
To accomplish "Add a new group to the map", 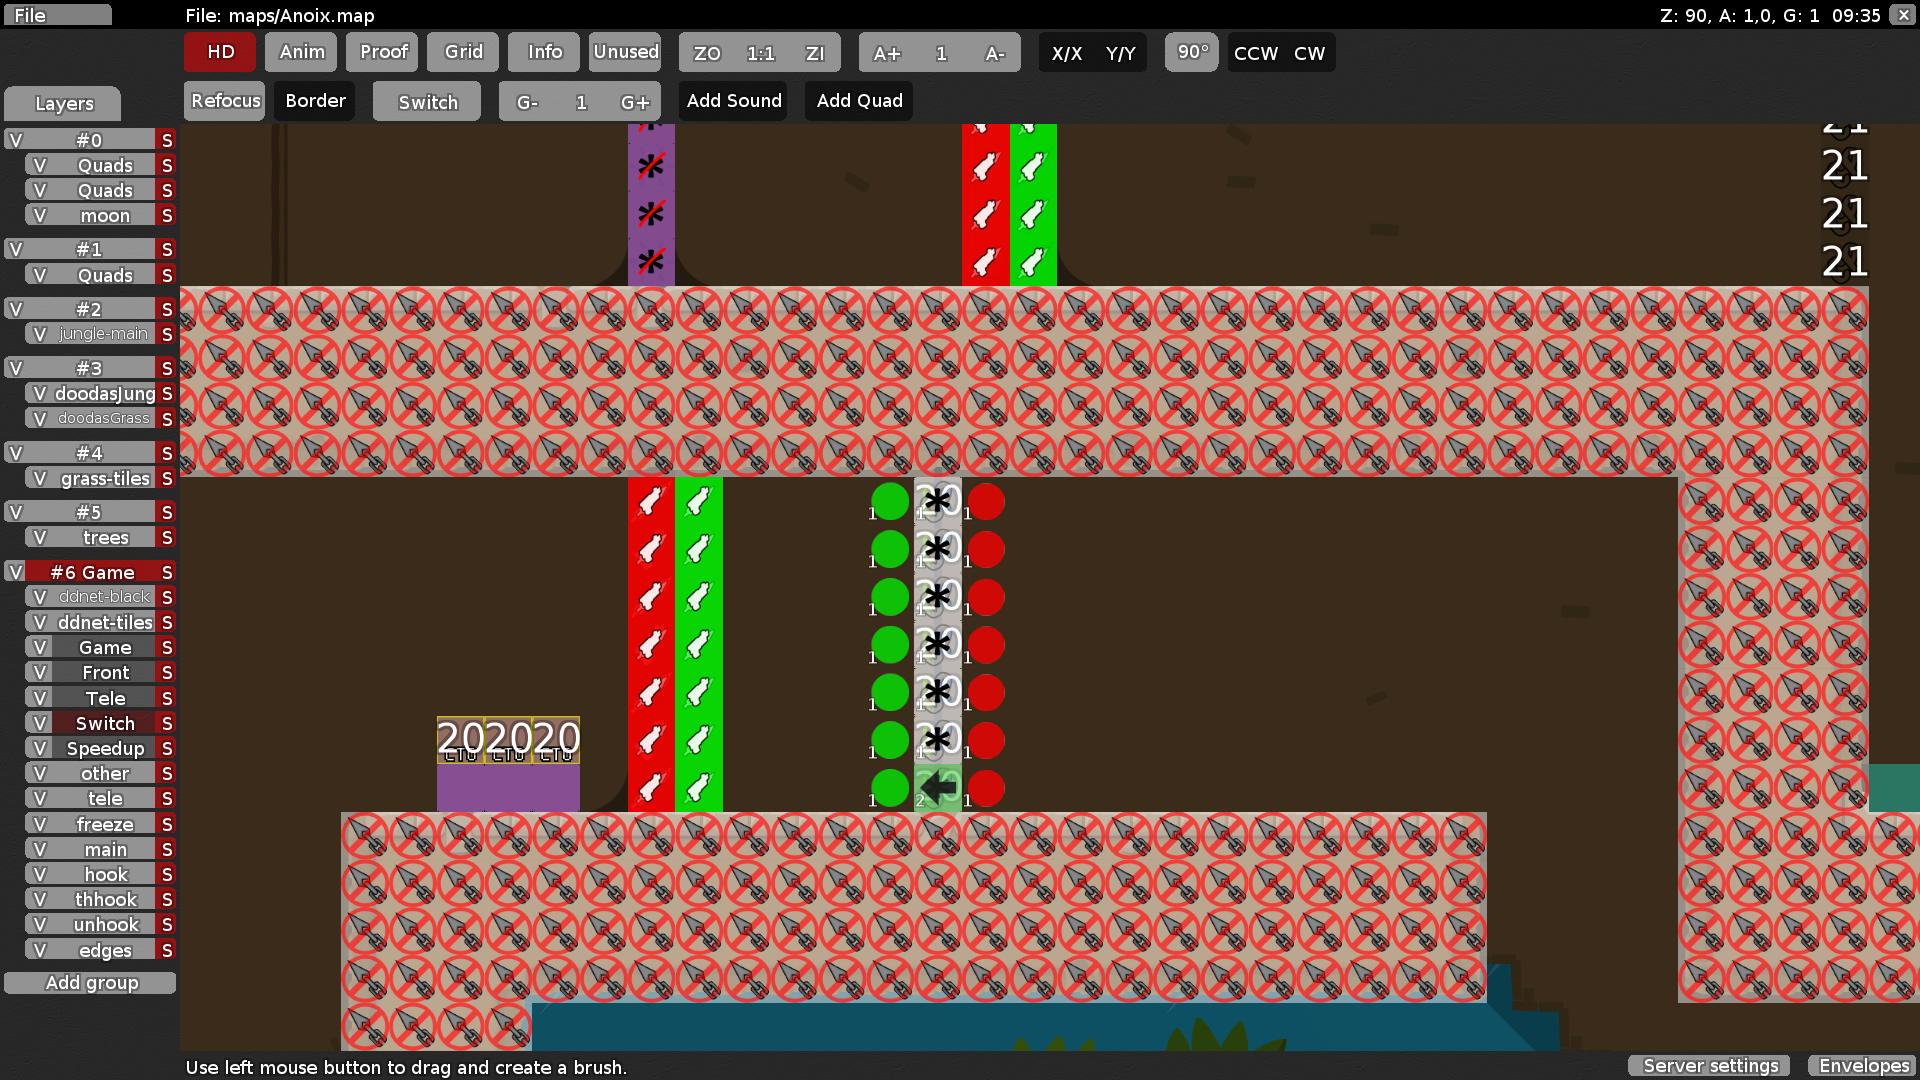I will pyautogui.click(x=90, y=982).
